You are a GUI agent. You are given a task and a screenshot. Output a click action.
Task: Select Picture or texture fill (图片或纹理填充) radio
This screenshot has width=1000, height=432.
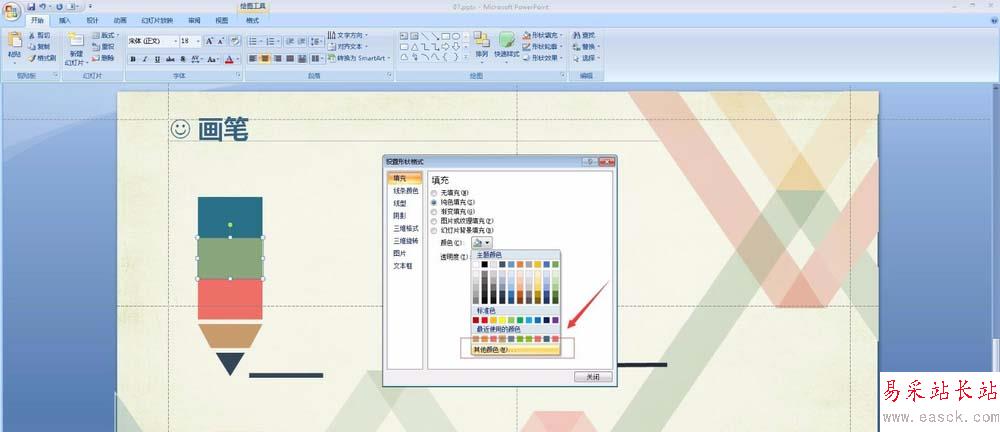point(434,221)
